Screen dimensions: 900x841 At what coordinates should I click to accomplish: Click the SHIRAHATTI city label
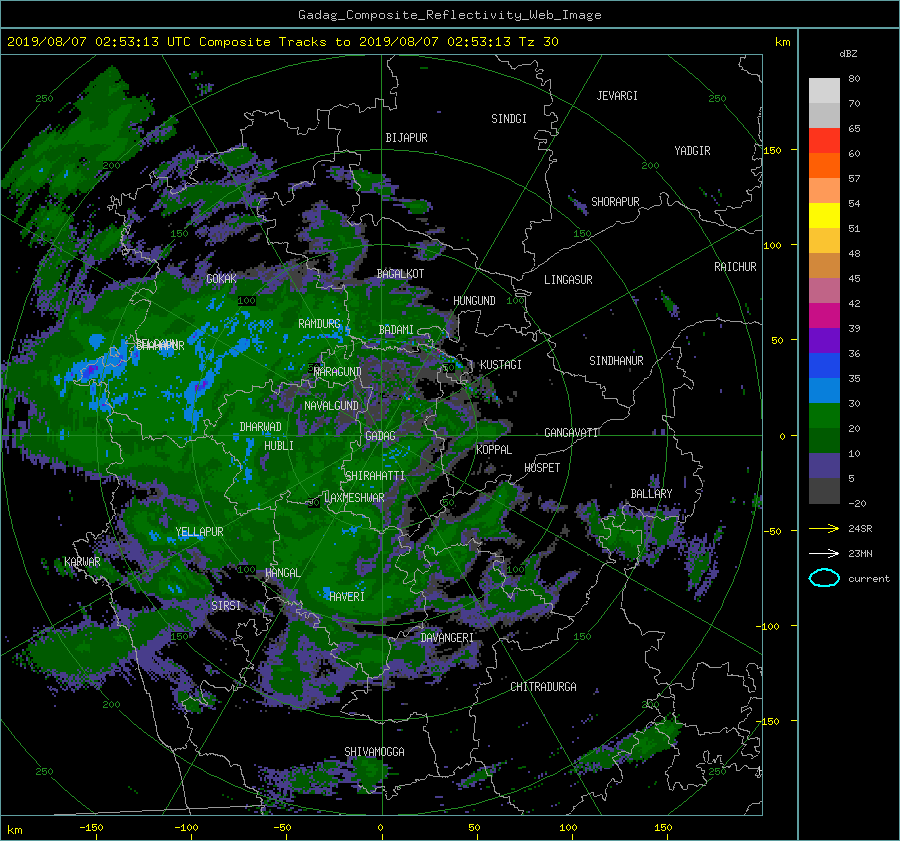click(x=375, y=476)
